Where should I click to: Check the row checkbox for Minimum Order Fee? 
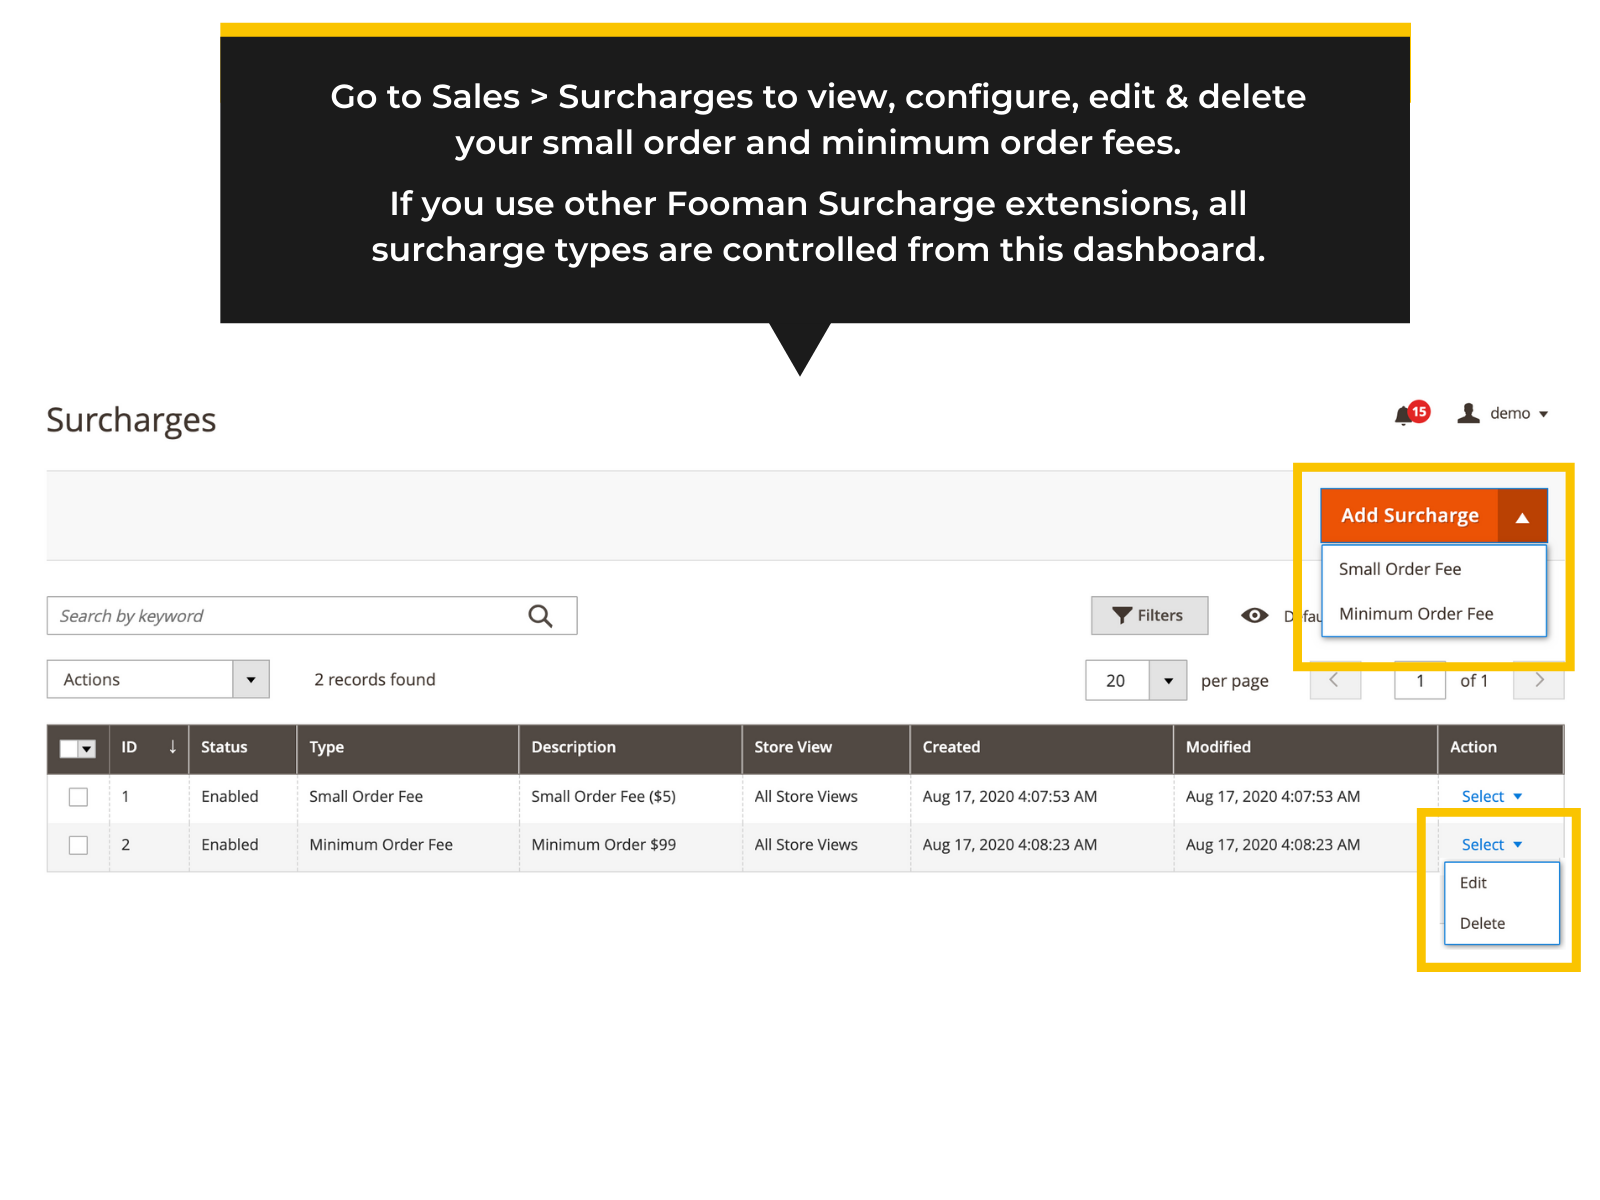[78, 845]
